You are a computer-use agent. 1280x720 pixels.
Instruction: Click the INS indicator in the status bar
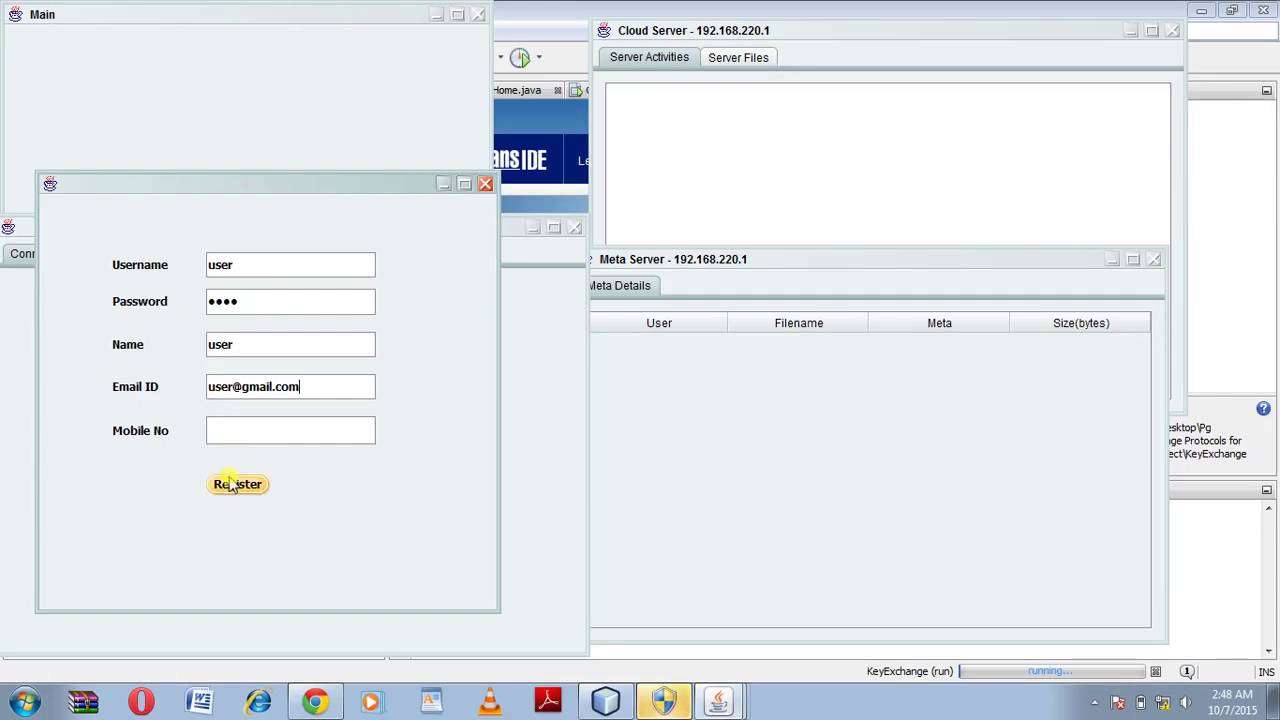click(1266, 672)
